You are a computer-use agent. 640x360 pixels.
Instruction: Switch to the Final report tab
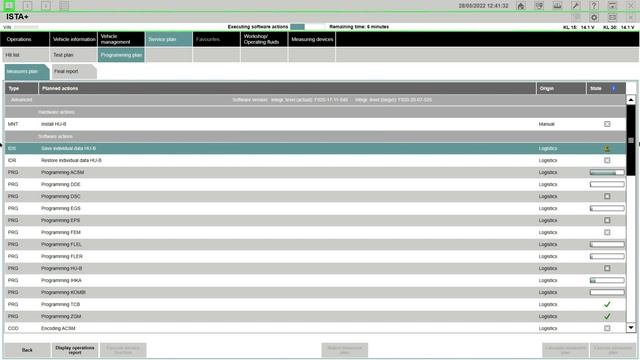73,71
